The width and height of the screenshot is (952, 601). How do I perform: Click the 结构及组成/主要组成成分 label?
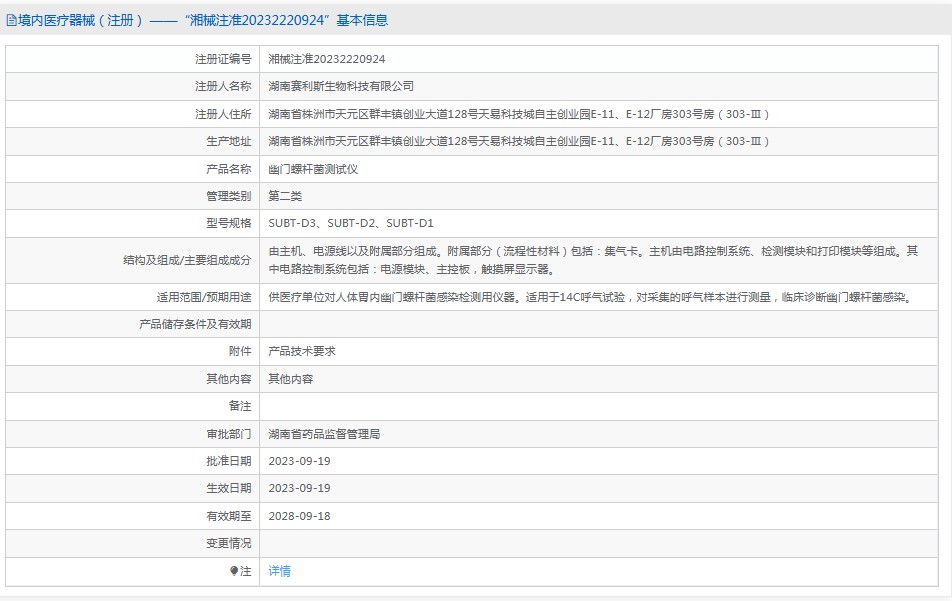point(187,260)
